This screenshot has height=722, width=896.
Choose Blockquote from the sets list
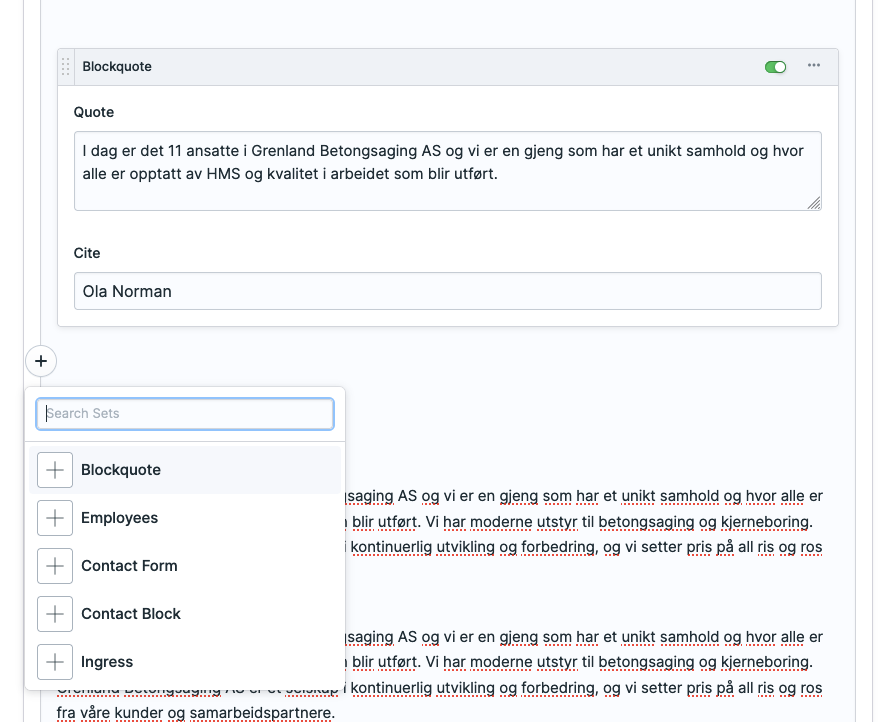[121, 470]
